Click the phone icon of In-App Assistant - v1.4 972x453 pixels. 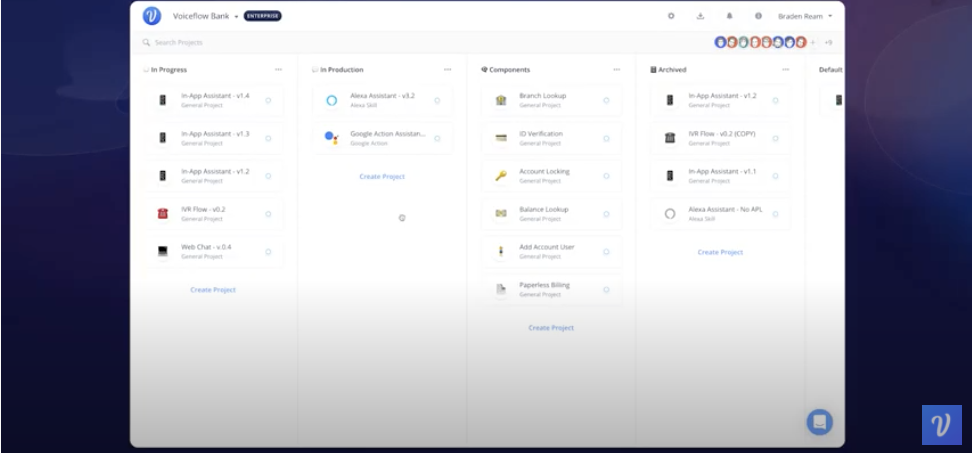162,100
